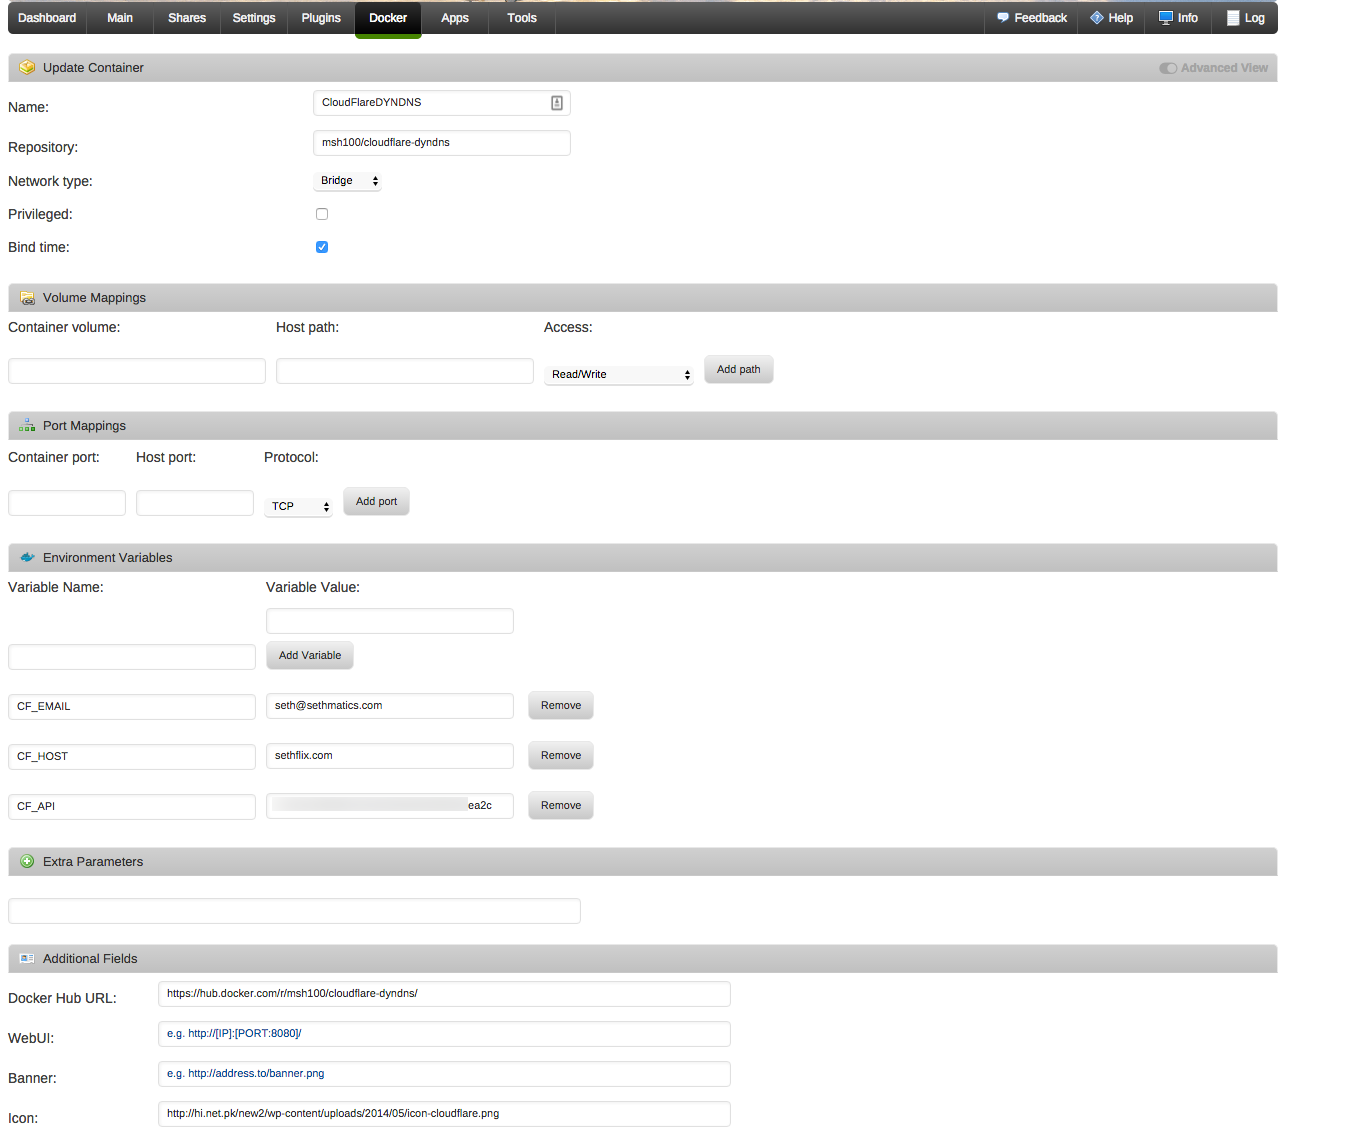This screenshot has height=1136, width=1360.
Task: Click the CF_HOST name field
Action: [132, 757]
